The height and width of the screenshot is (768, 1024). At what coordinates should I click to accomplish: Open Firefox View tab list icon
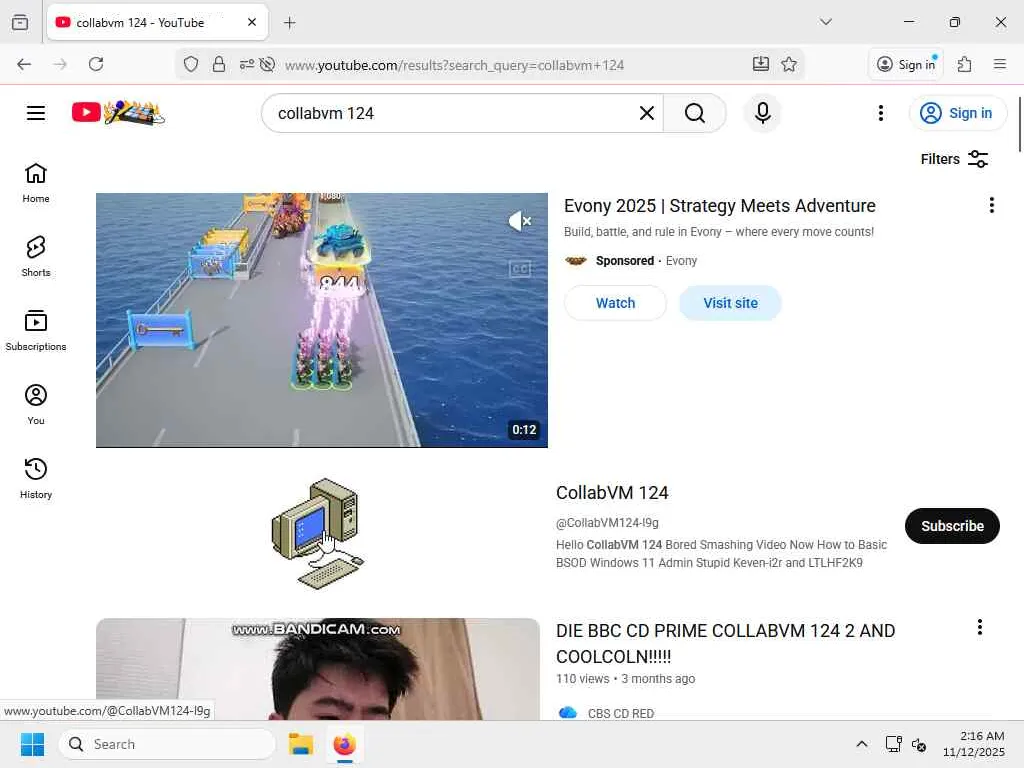click(x=20, y=22)
